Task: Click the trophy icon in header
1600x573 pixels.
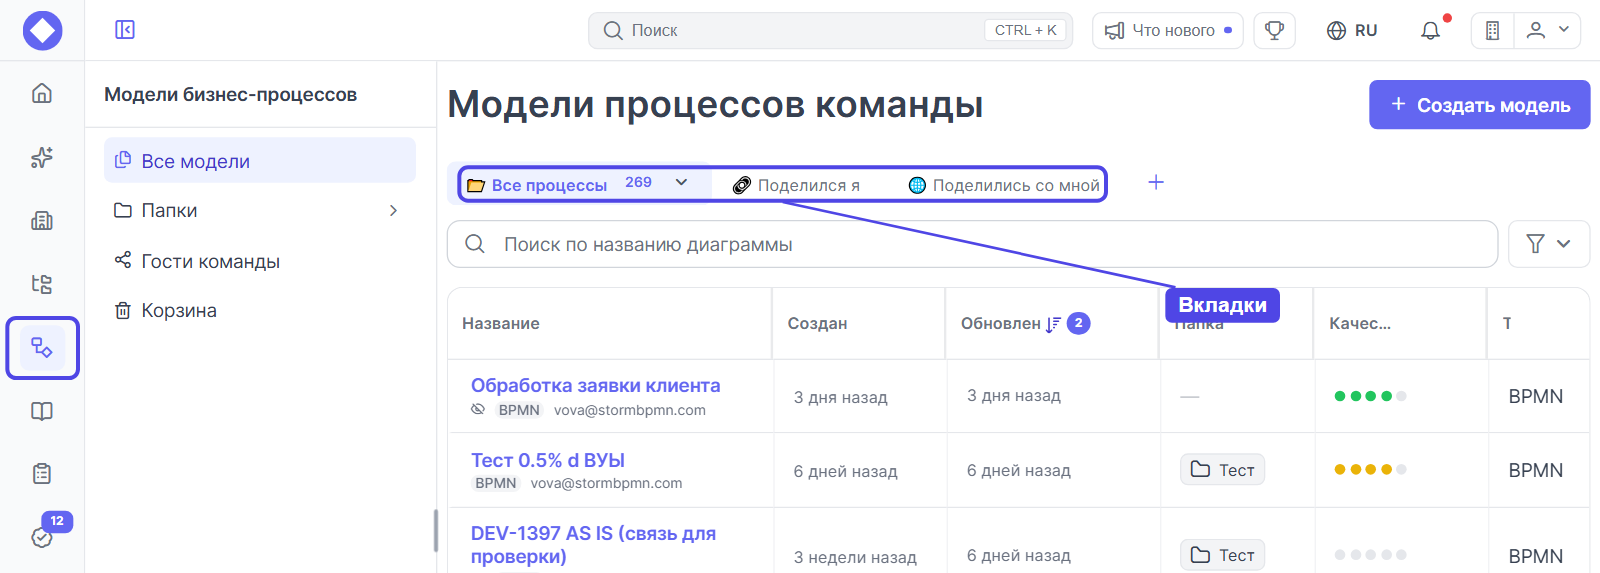Action: point(1274,30)
